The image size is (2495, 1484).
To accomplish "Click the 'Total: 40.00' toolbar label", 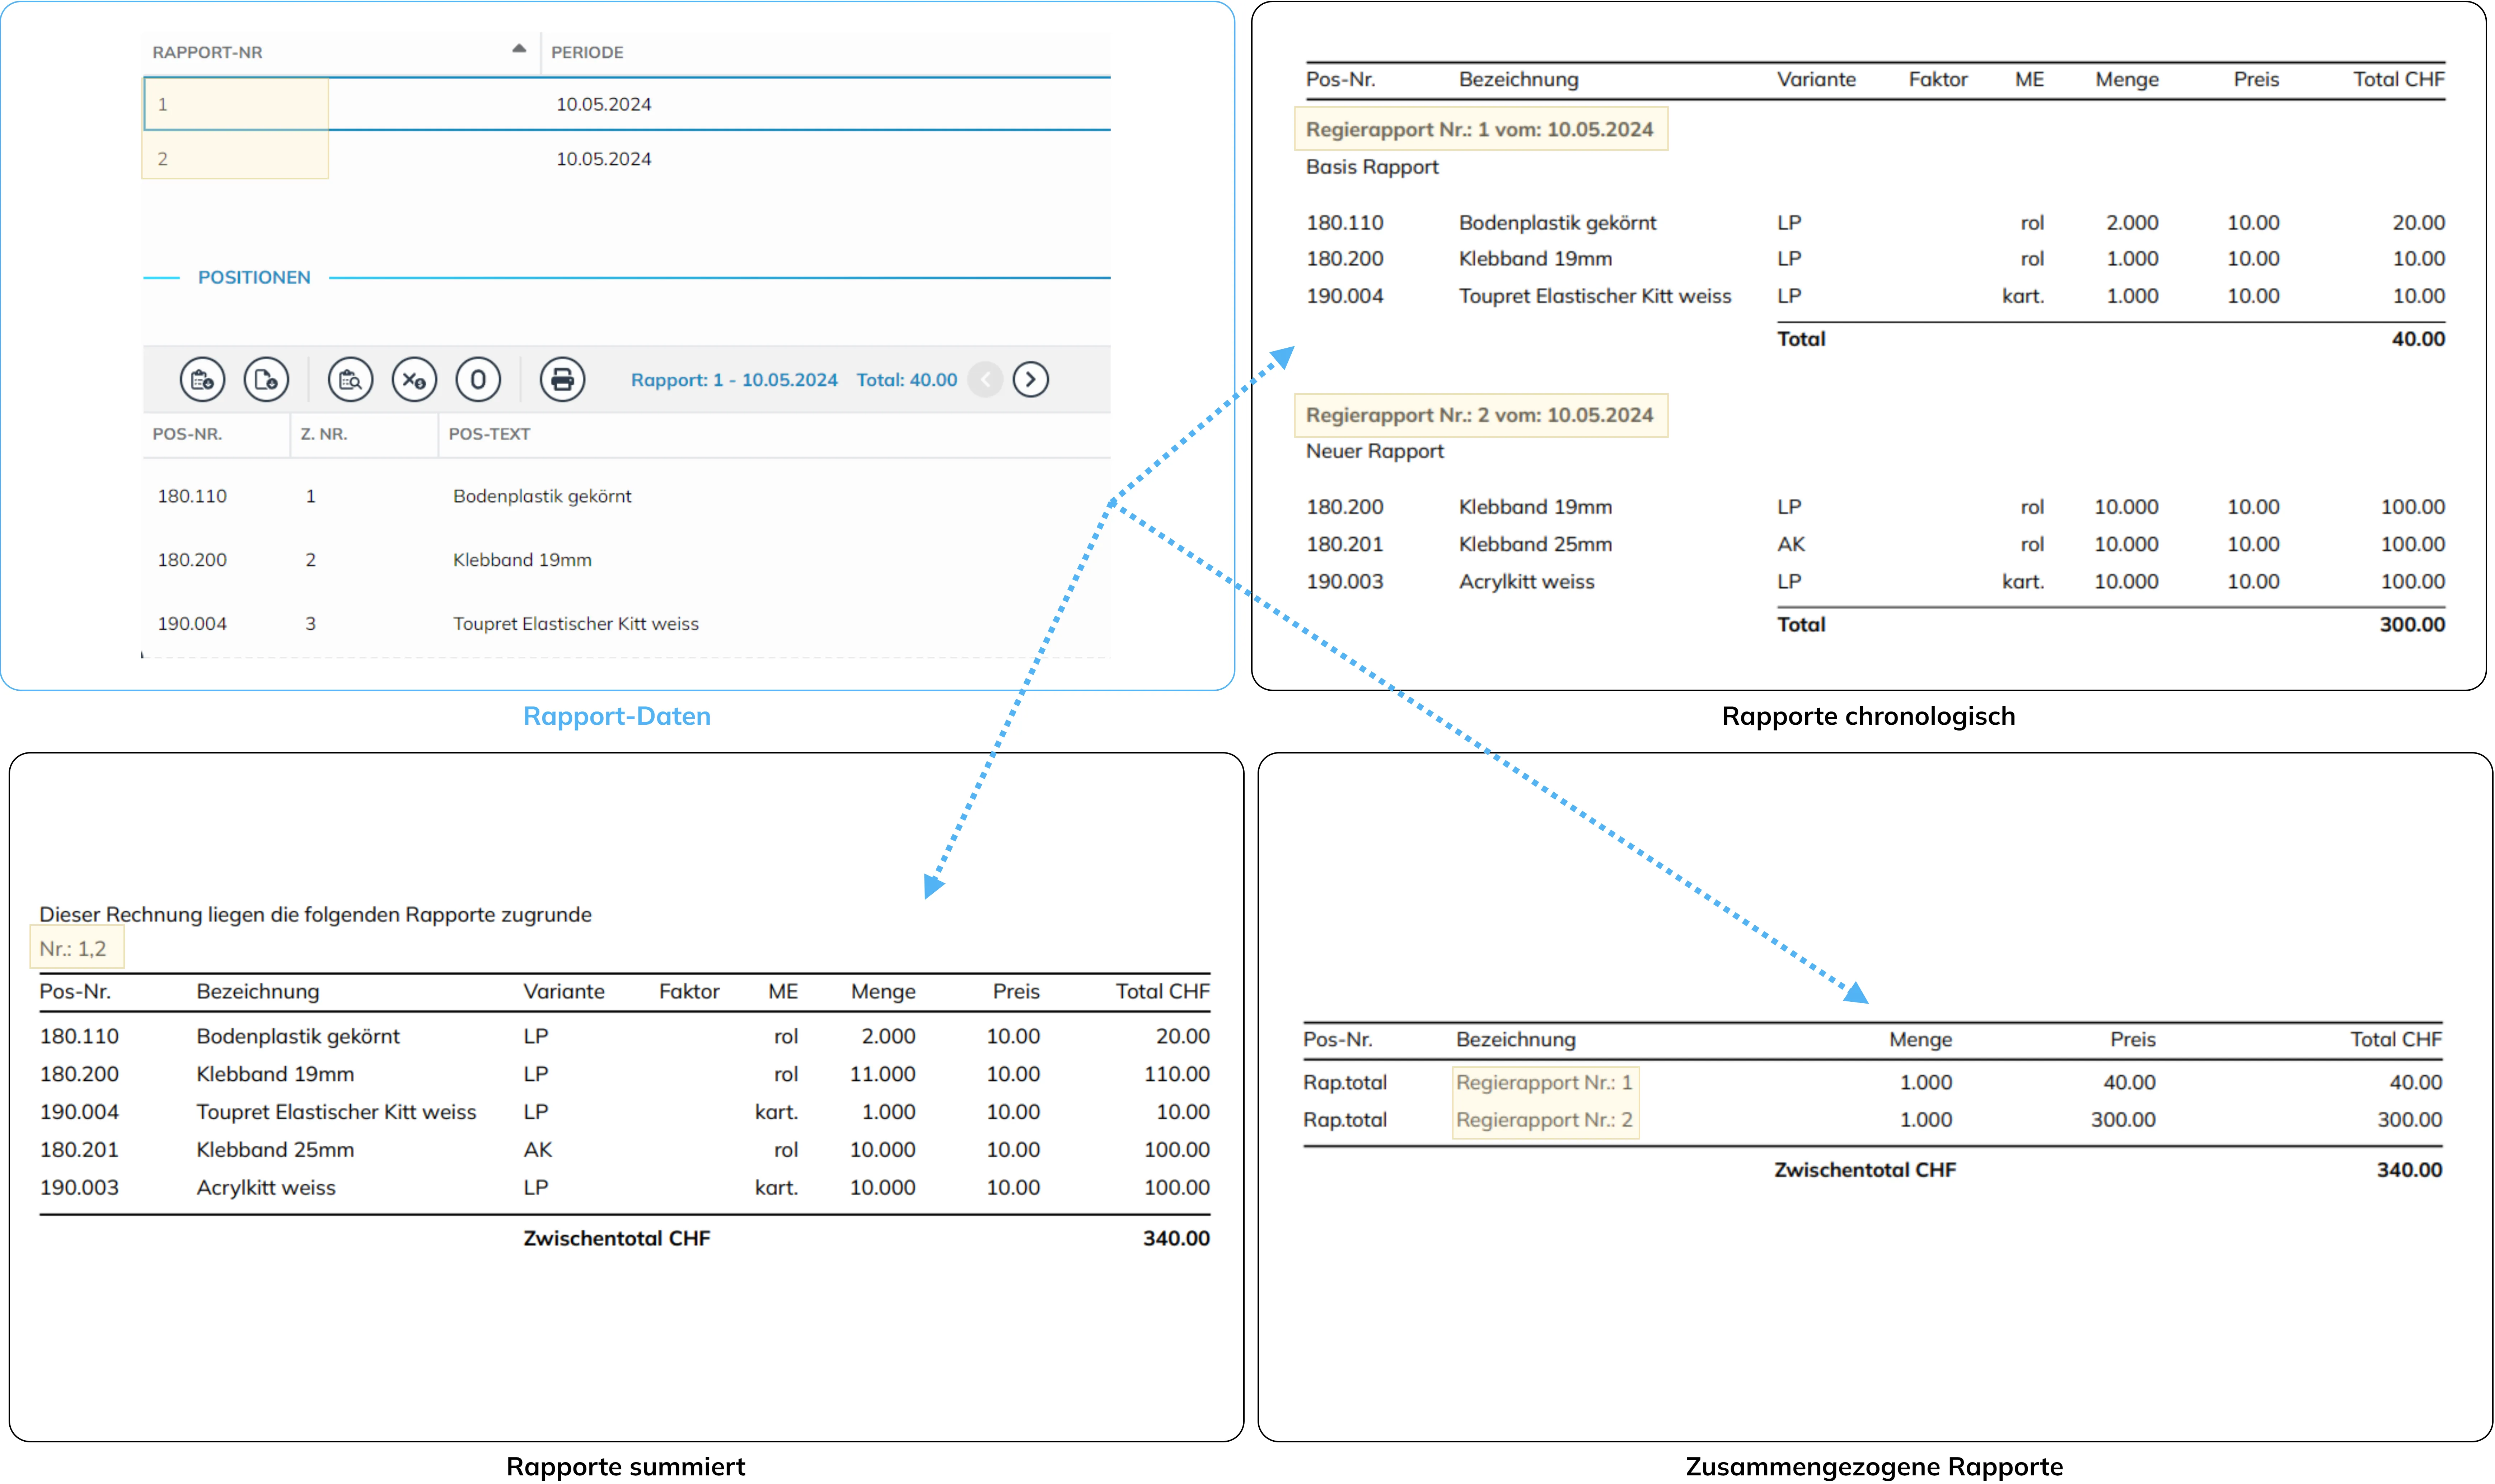I will point(907,380).
